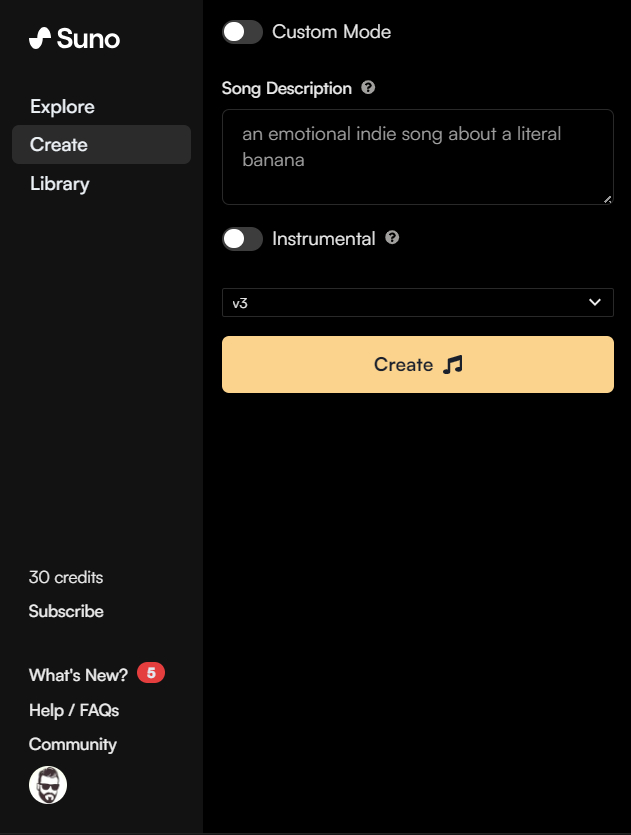631x835 pixels.
Task: Click the Suno logo icon
Action: [40, 38]
